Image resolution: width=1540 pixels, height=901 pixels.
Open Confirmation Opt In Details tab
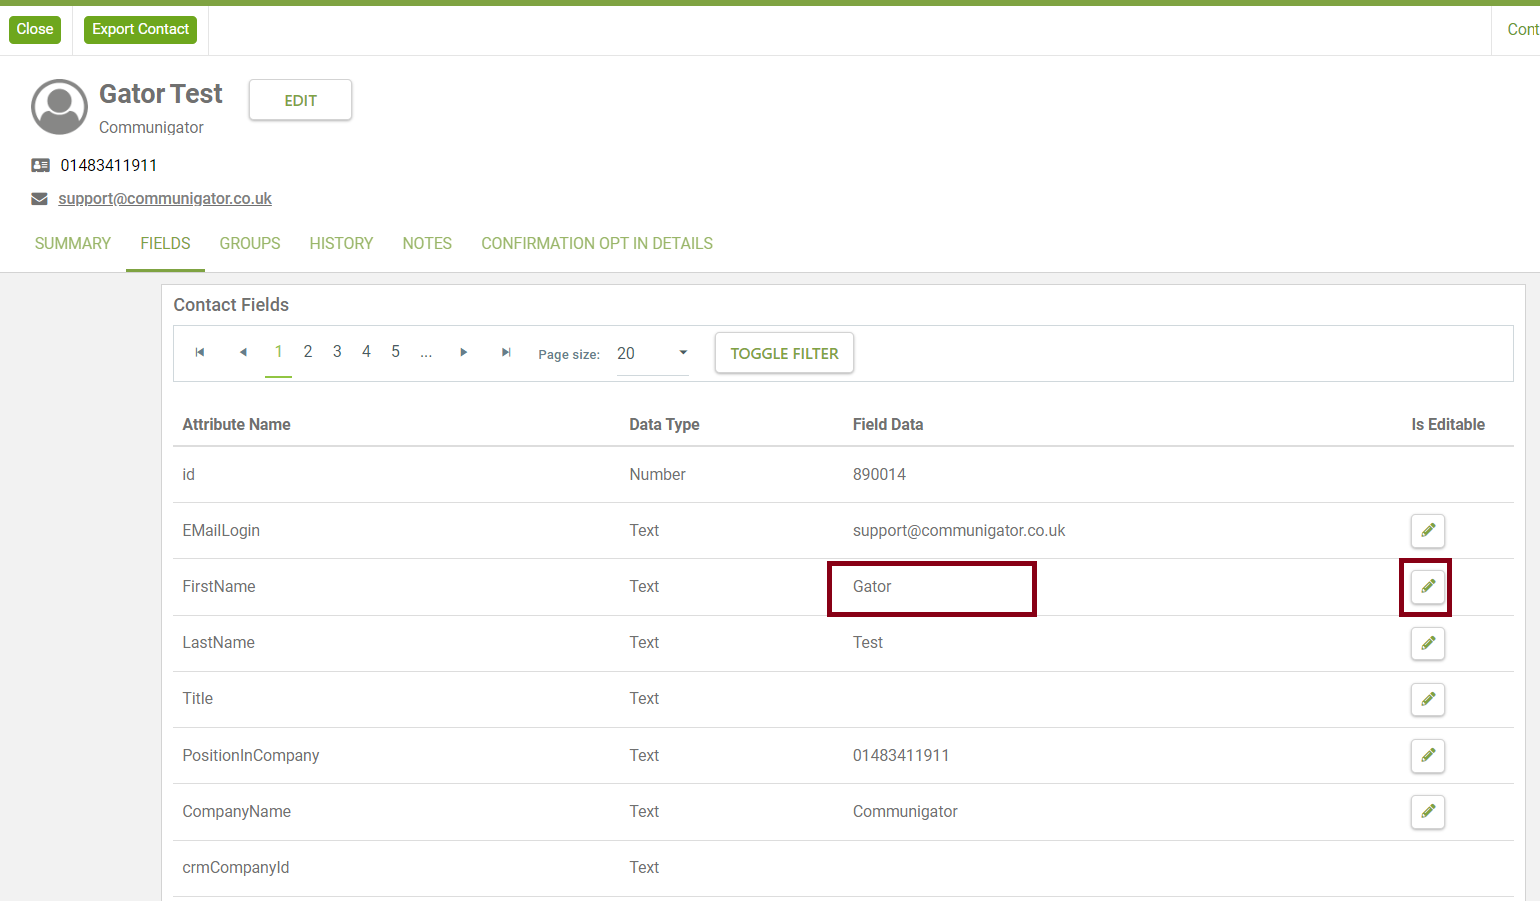pos(597,244)
